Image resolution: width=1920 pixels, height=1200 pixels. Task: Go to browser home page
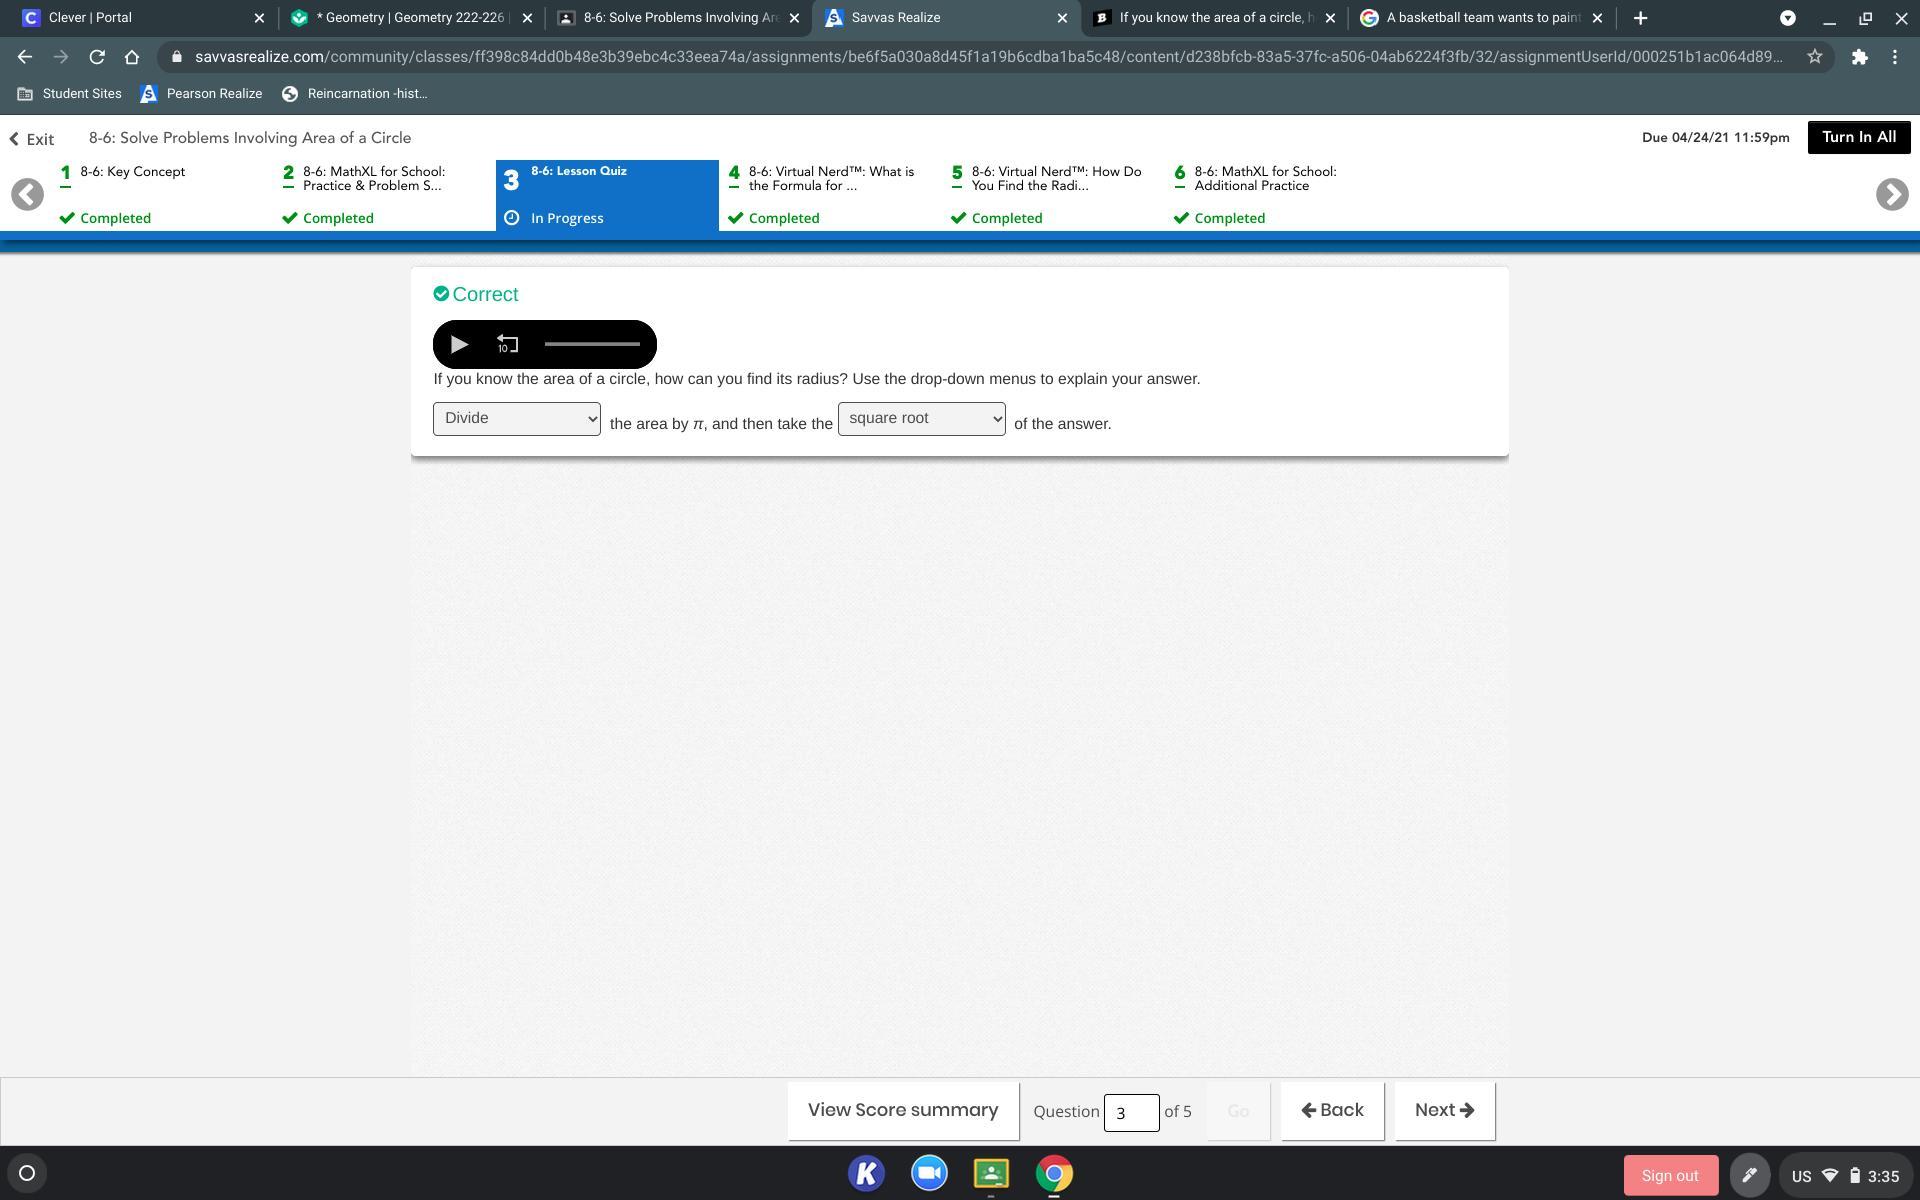pos(132,57)
